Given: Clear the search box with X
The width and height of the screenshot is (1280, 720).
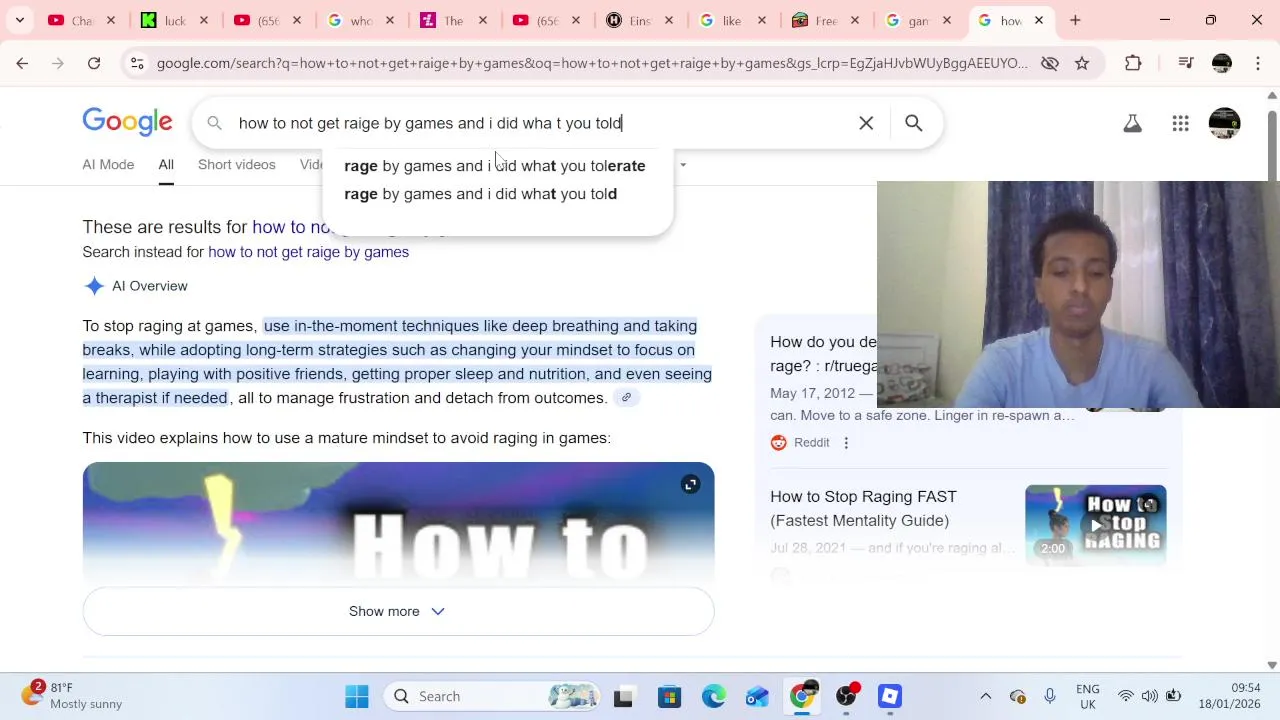Looking at the screenshot, I should [x=866, y=123].
